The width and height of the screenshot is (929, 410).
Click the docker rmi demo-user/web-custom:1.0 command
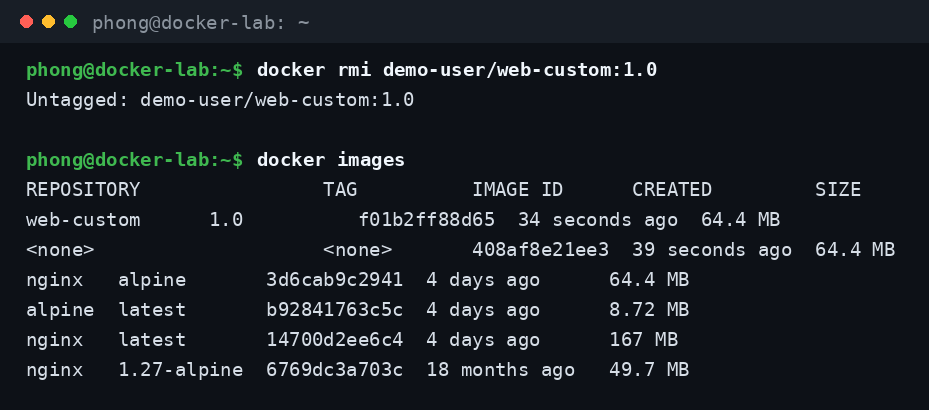point(457,70)
